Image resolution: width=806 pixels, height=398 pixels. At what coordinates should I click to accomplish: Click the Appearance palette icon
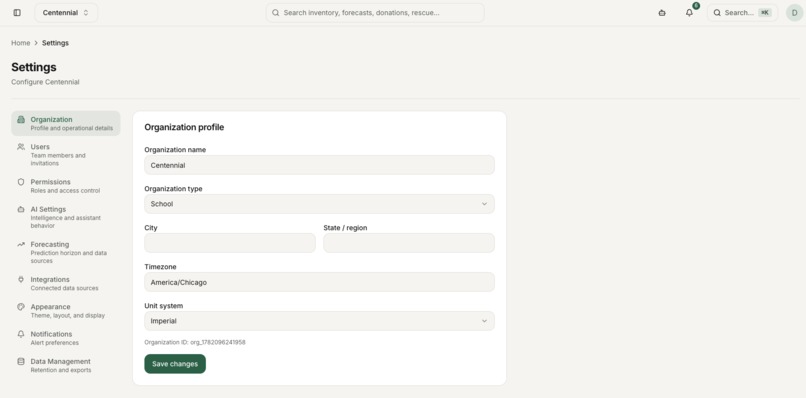click(x=21, y=307)
